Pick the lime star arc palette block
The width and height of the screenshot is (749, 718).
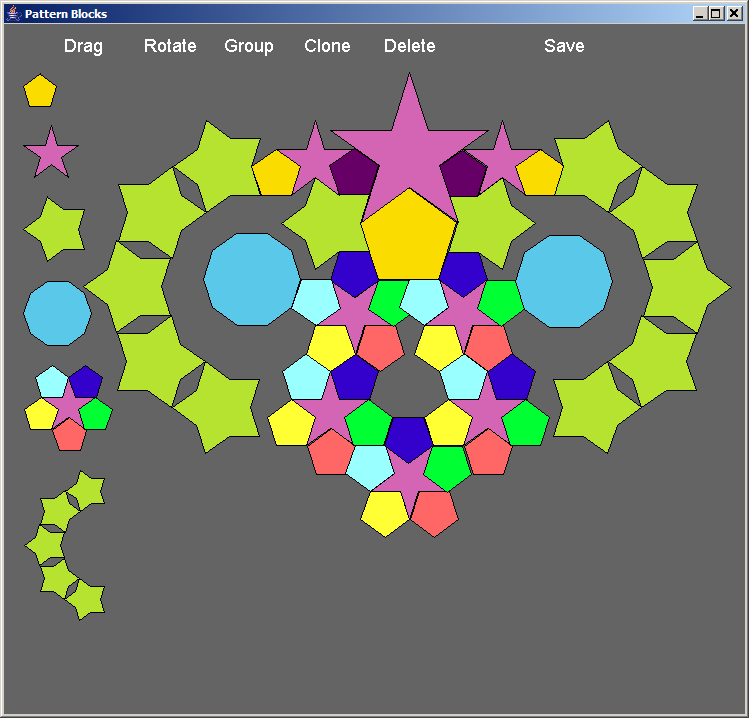tap(65, 545)
